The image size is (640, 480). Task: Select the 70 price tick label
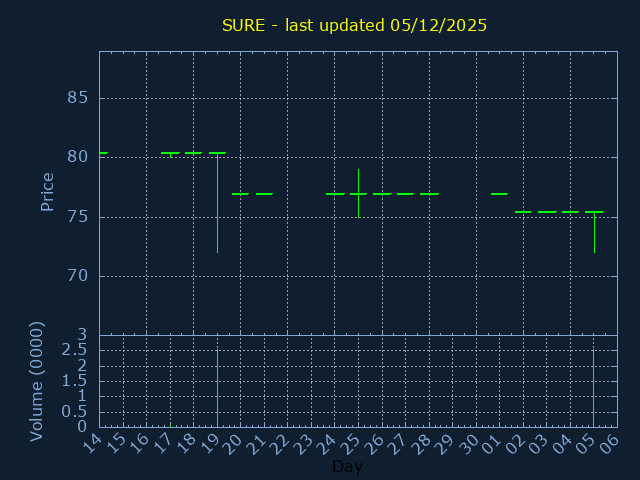[x=78, y=276]
